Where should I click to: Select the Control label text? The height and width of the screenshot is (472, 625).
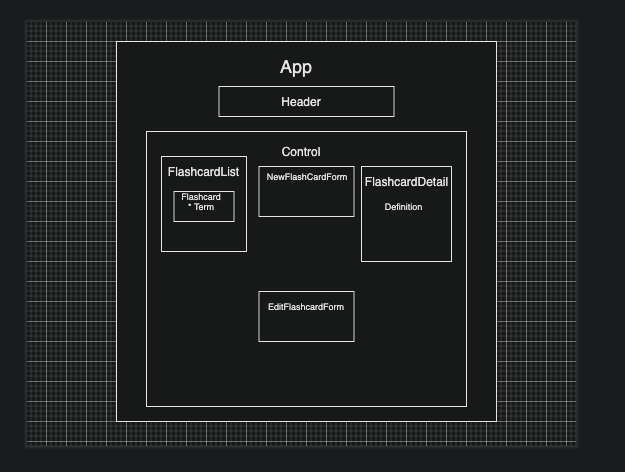click(x=301, y=152)
